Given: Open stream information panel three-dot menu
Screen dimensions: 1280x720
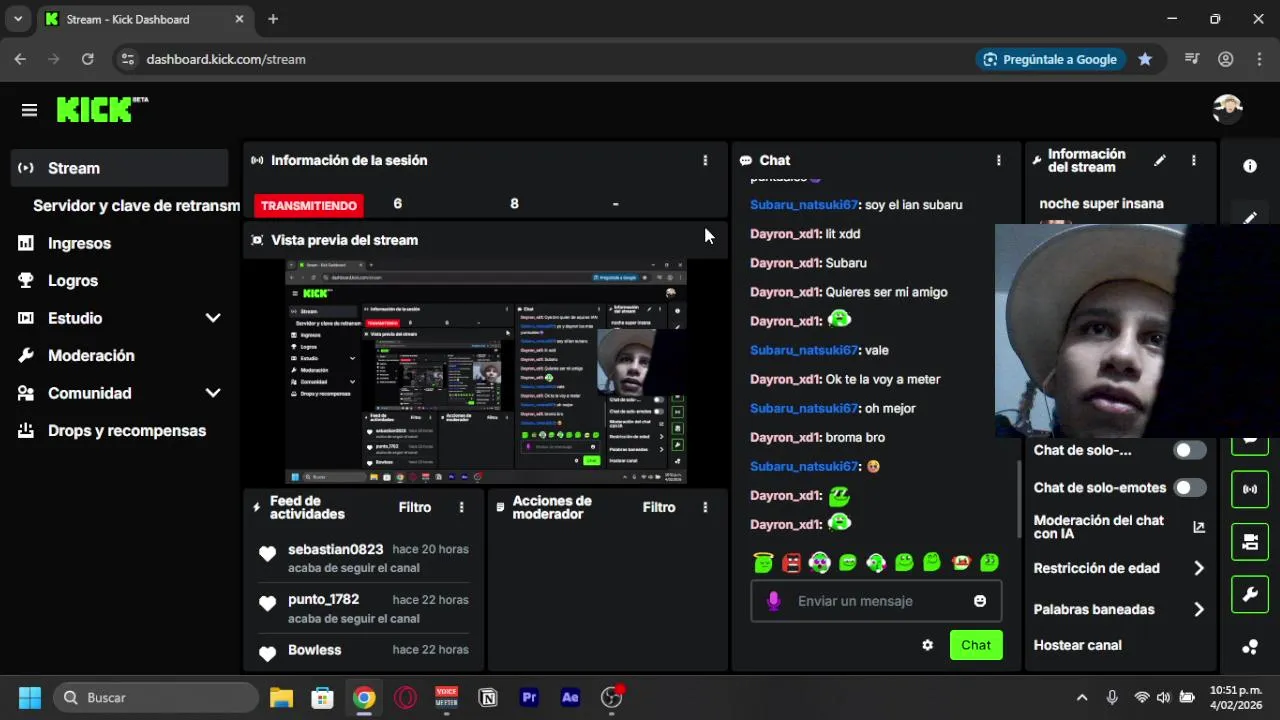Looking at the screenshot, I should point(1193,160).
